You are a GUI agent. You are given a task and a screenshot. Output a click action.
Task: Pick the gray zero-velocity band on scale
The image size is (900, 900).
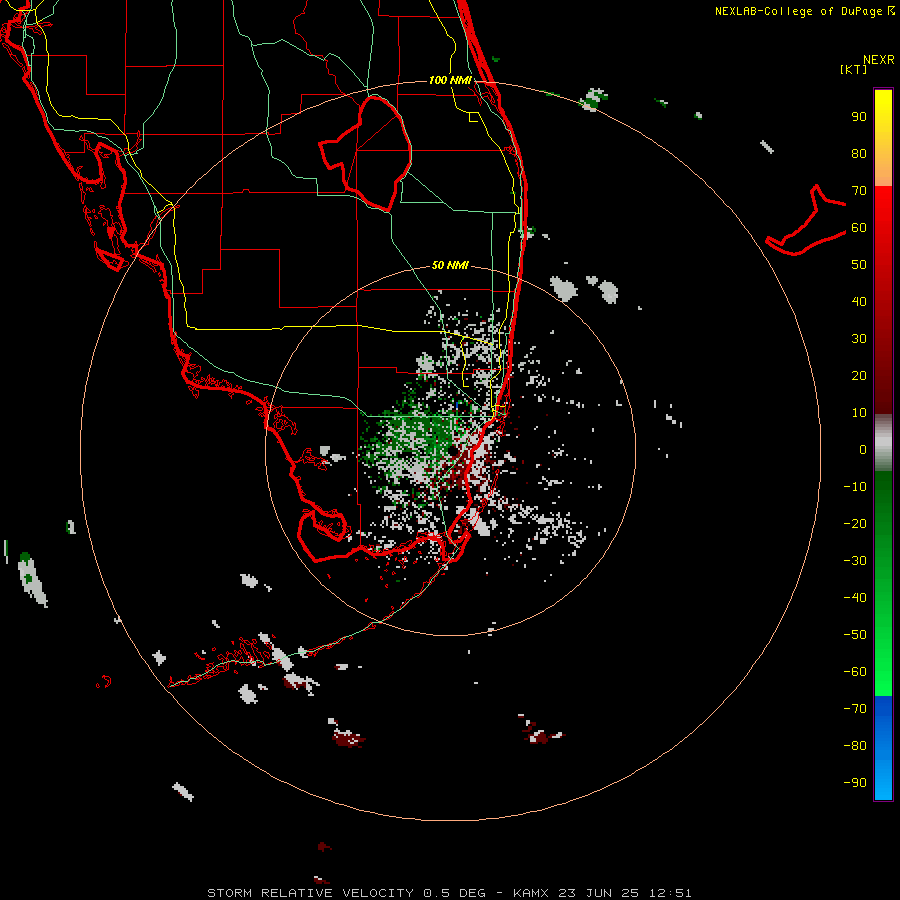(883, 443)
